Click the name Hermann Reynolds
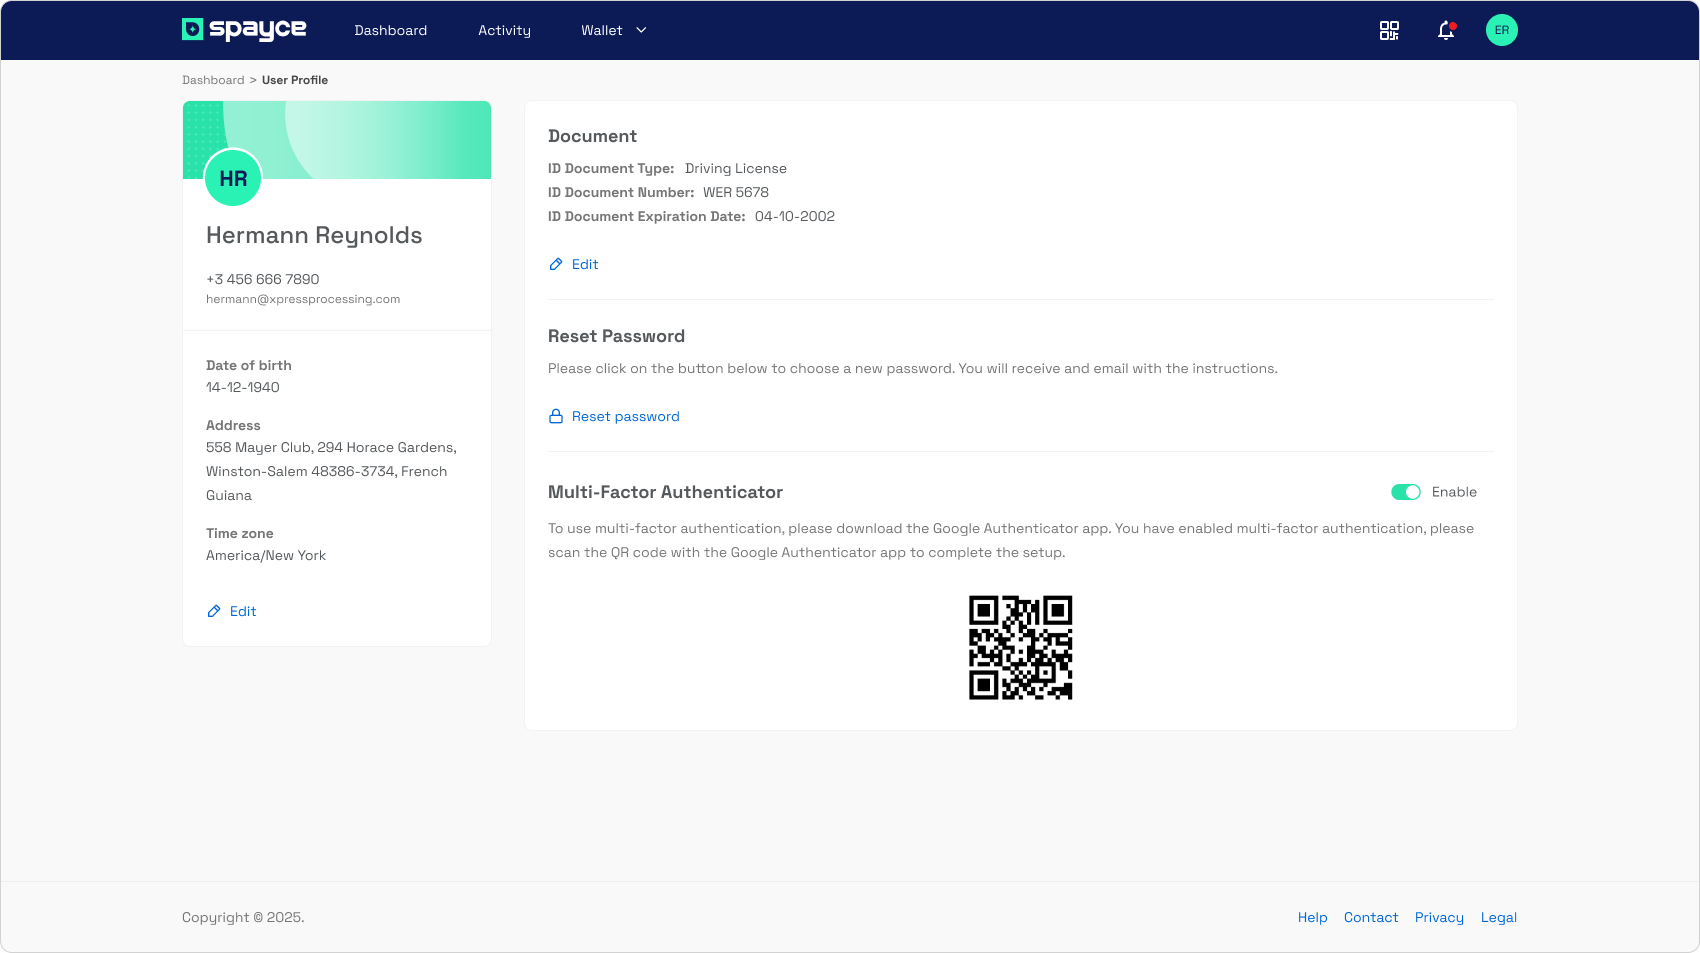This screenshot has height=953, width=1700. (314, 235)
